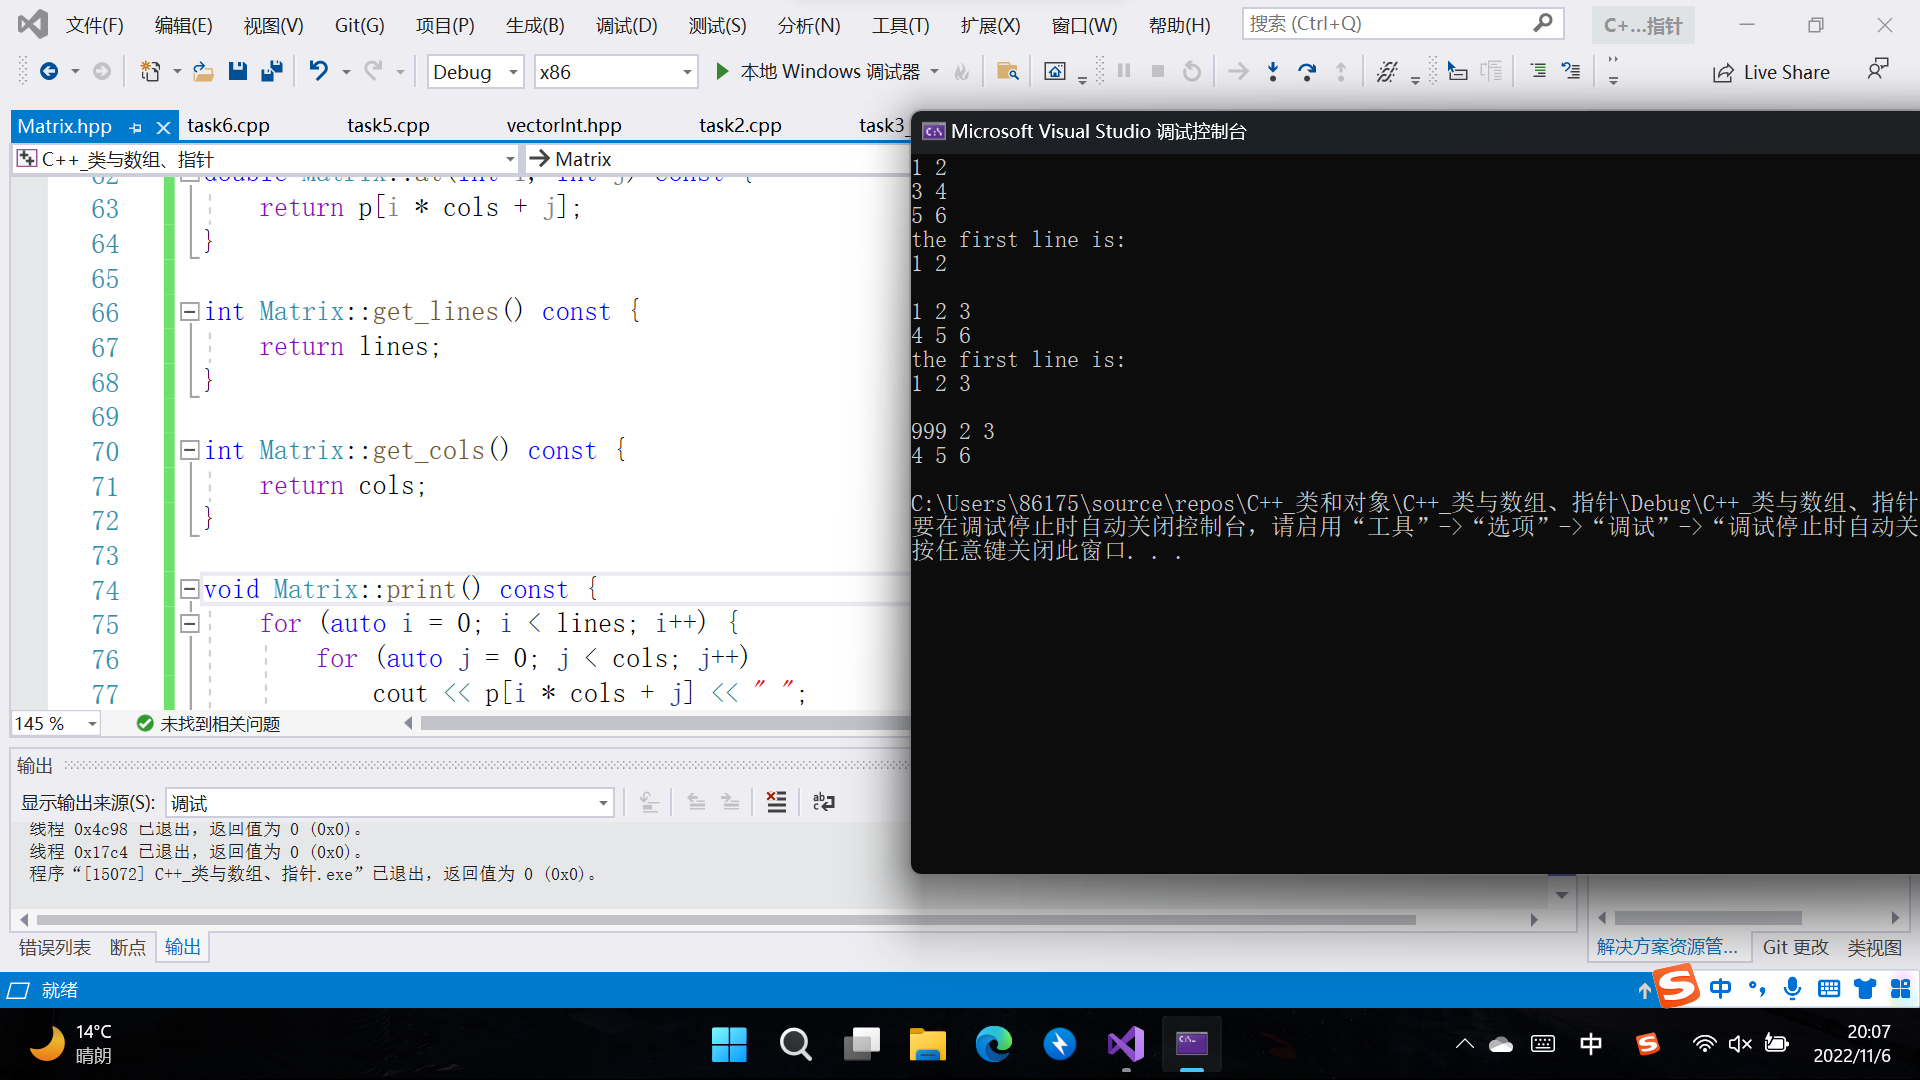Viewport: 1920px width, 1080px height.
Task: Click the Save All toolbar icon
Action: (x=271, y=71)
